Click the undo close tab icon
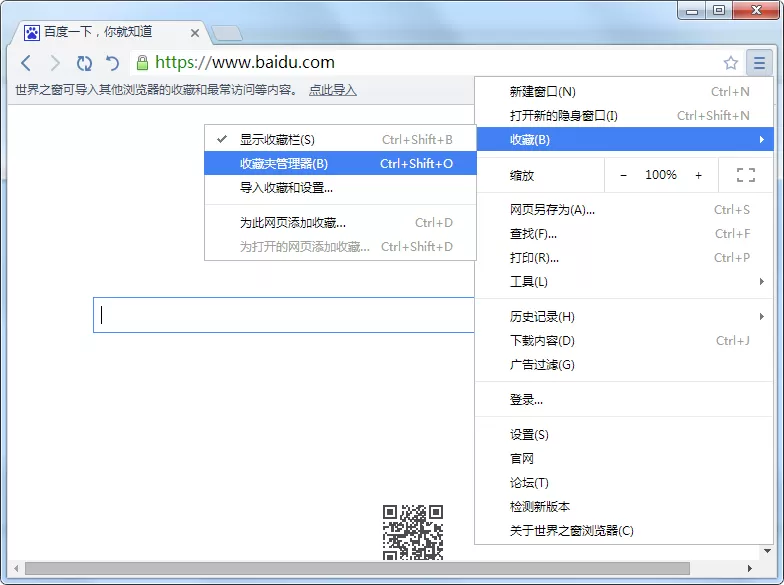Screen dimensions: 784x585 112,63
